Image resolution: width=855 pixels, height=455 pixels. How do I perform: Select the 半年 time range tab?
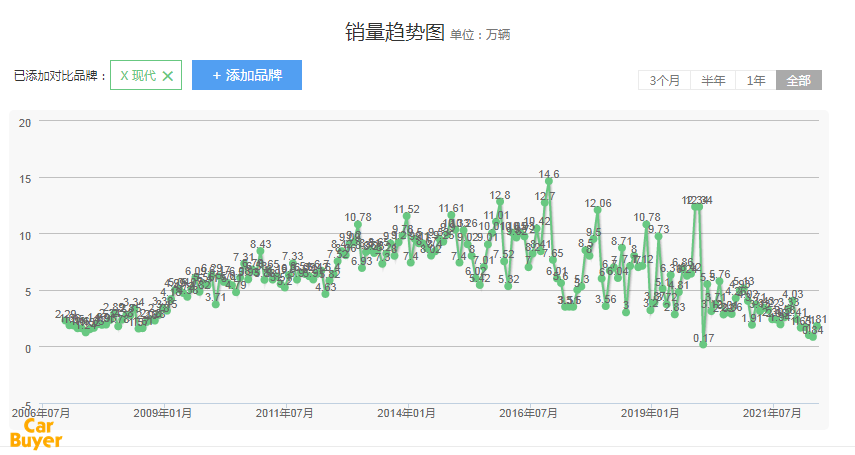tap(713, 81)
